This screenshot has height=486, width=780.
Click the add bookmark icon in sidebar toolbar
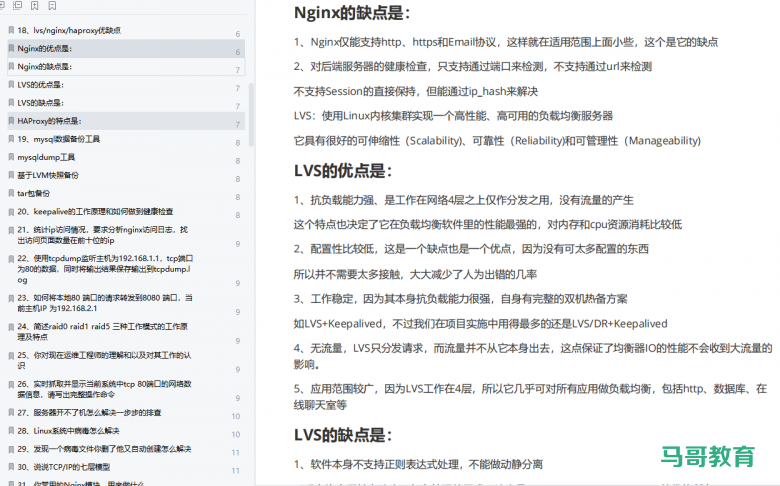[x=35, y=5]
